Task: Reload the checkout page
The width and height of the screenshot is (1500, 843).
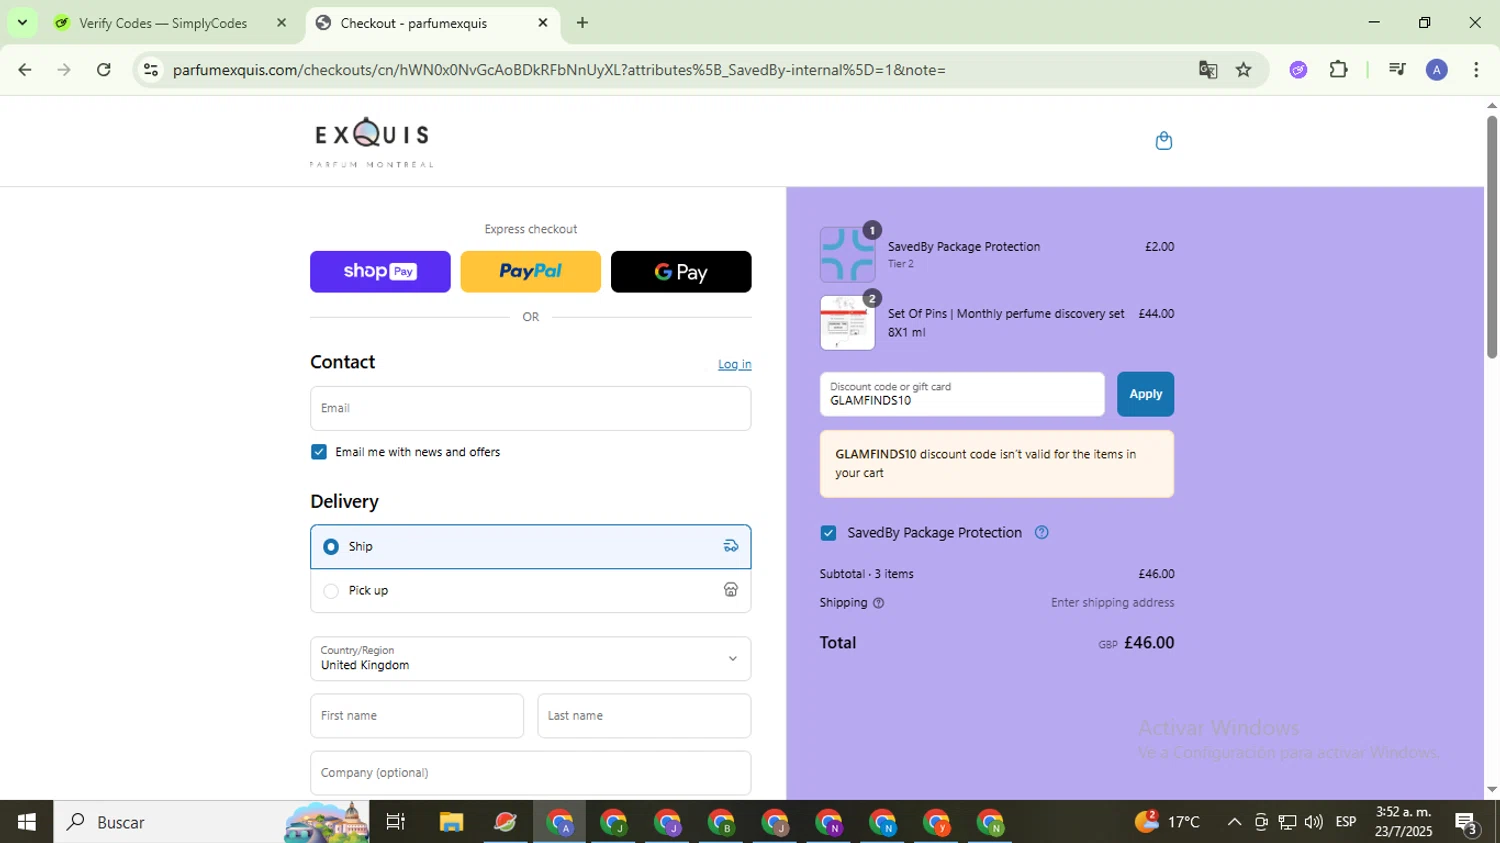Action: 104,70
